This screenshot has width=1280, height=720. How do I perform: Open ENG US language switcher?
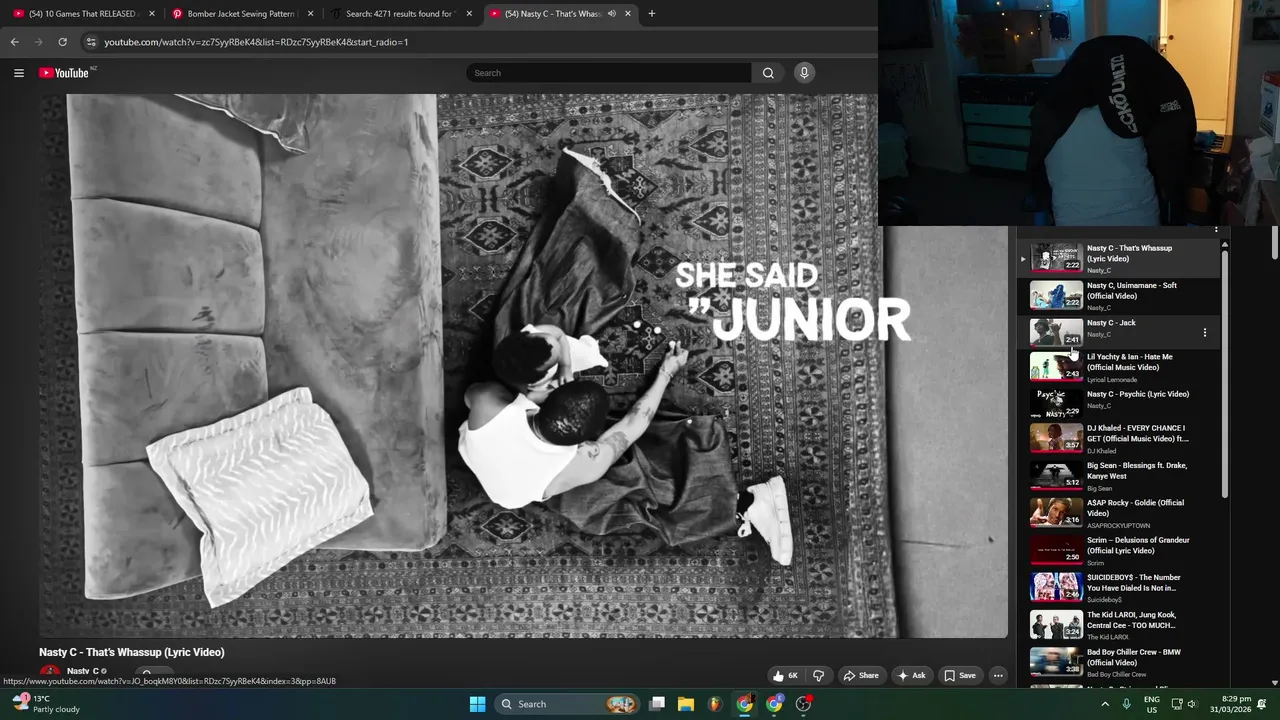pyautogui.click(x=1152, y=704)
